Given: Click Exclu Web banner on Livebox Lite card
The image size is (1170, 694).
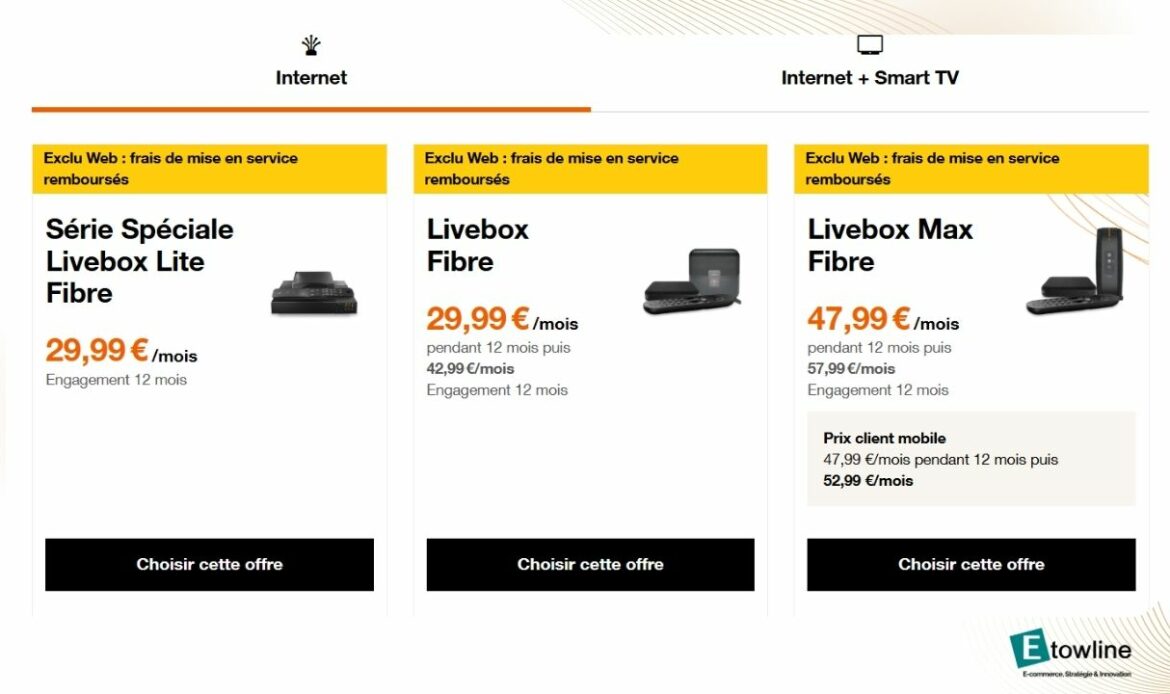Looking at the screenshot, I should 209,169.
